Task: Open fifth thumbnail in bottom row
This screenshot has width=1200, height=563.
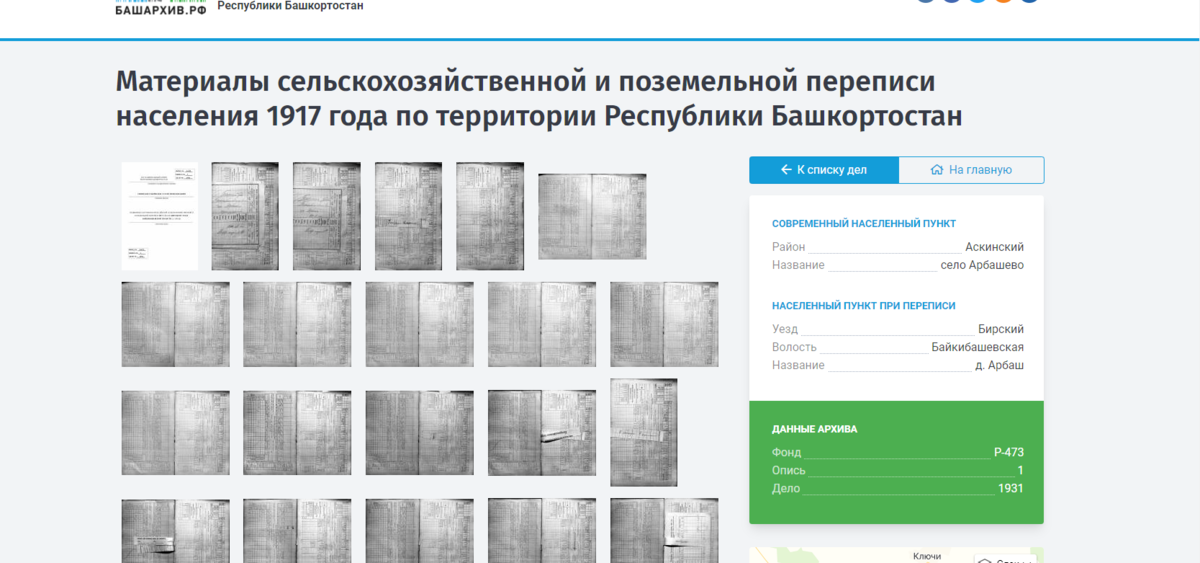Action: (664, 531)
